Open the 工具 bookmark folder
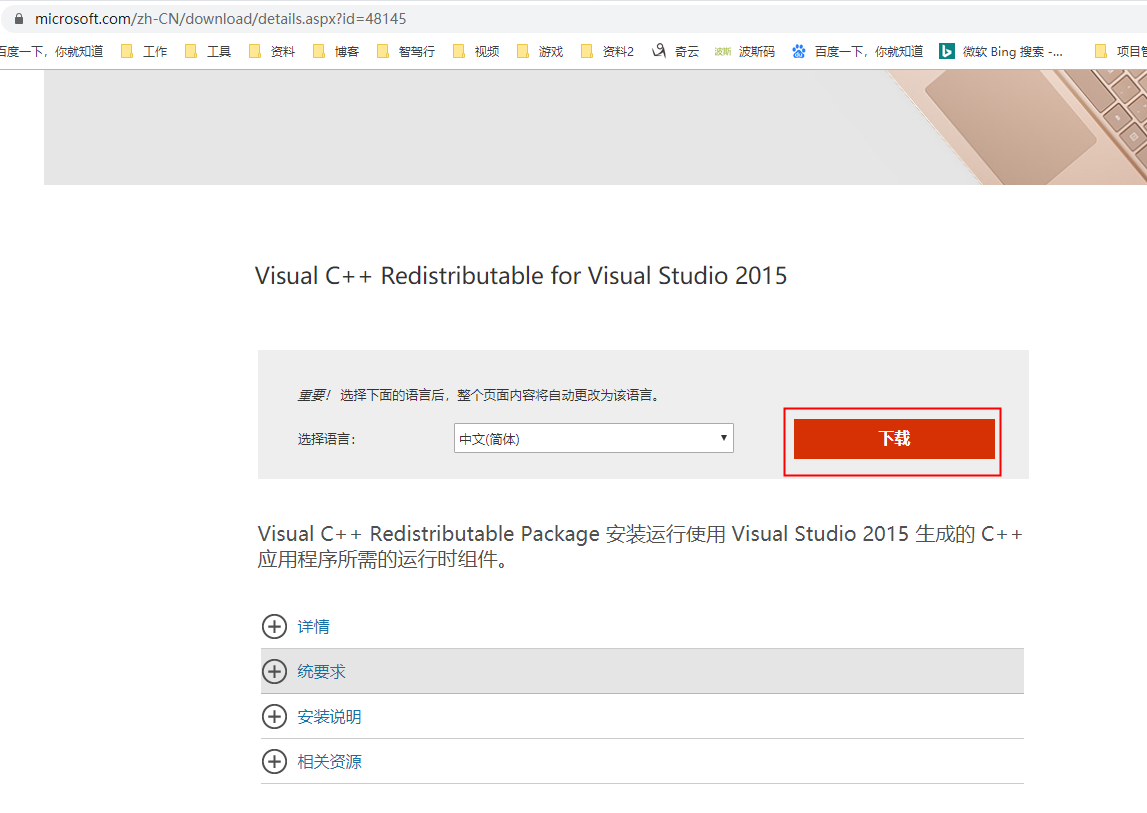 [208, 52]
